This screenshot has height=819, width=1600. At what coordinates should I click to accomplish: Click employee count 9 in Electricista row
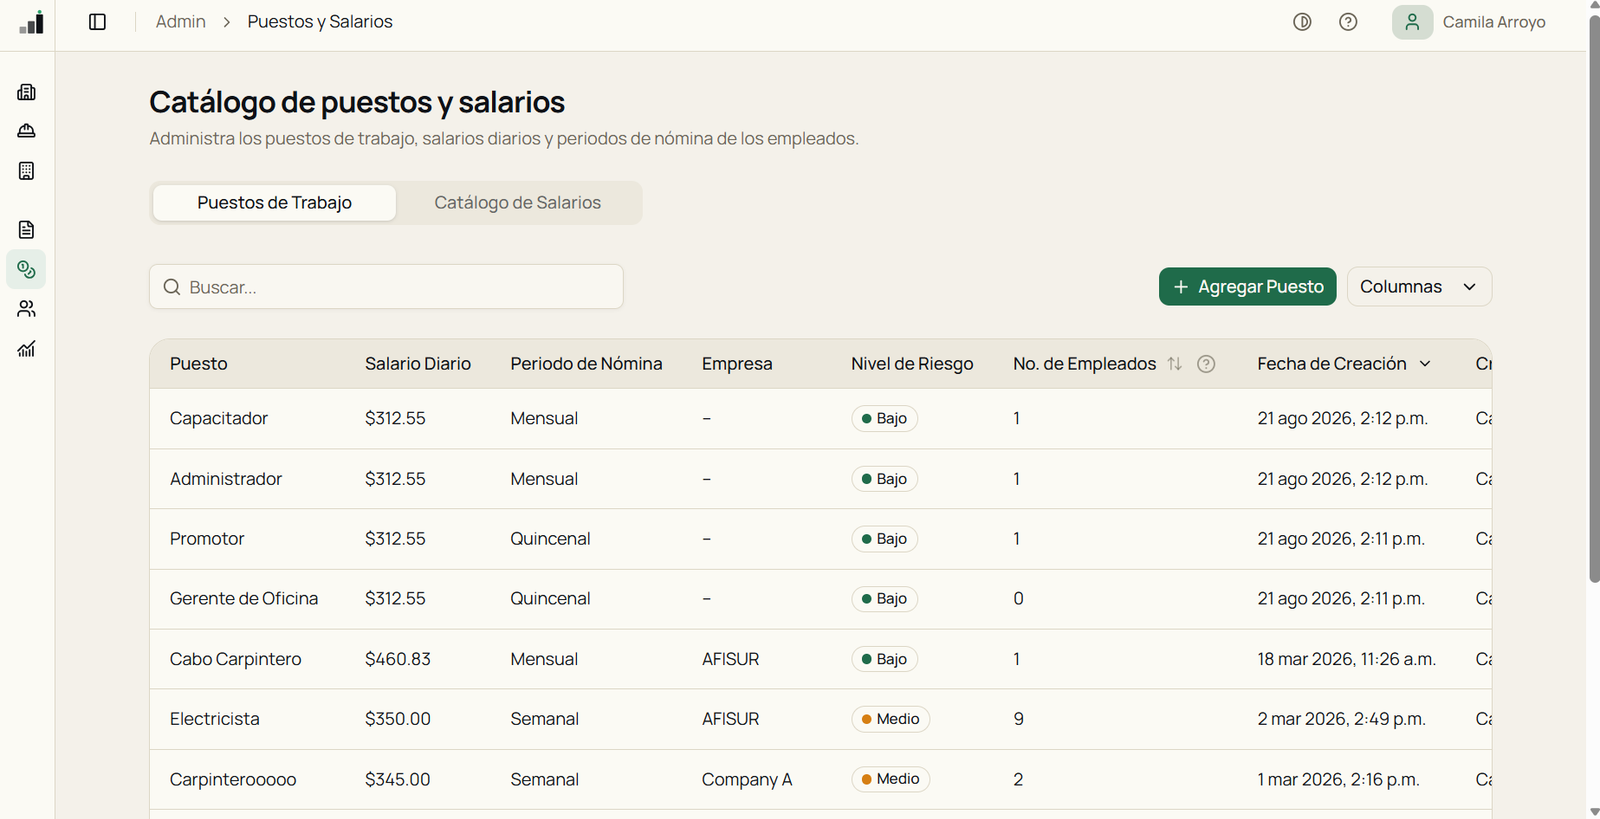coord(1018,719)
